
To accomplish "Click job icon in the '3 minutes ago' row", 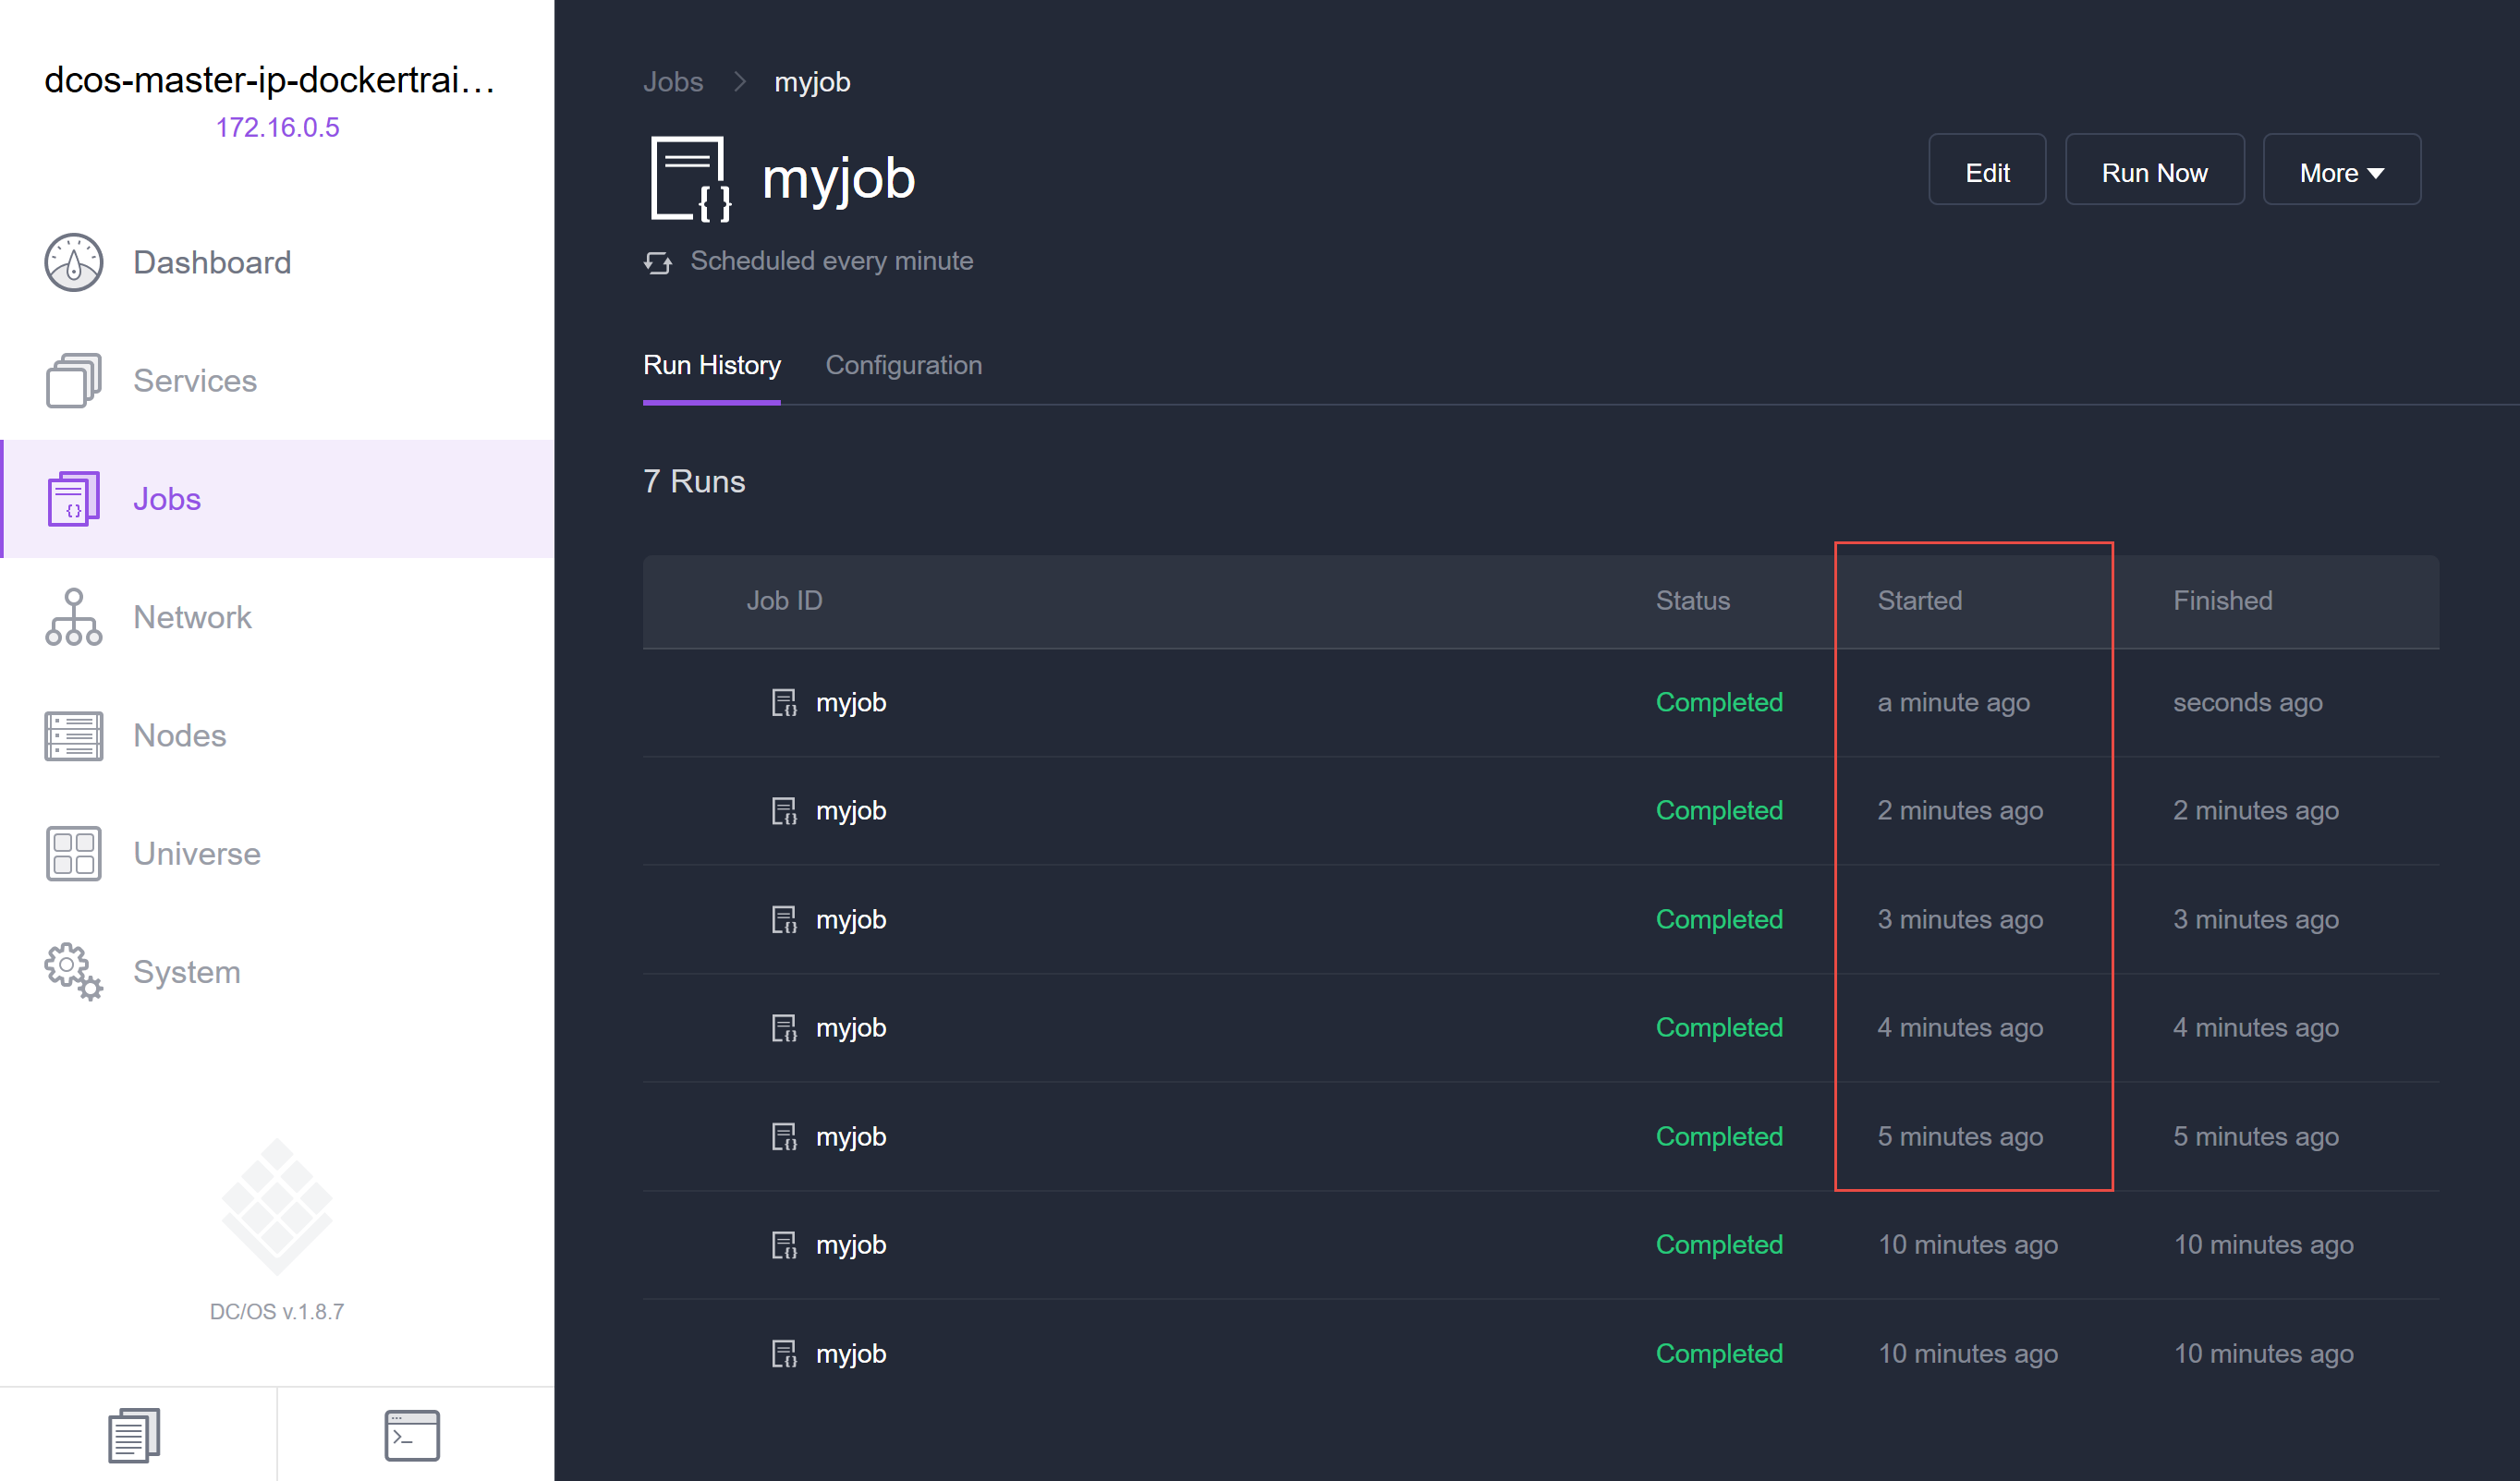I will 784,920.
